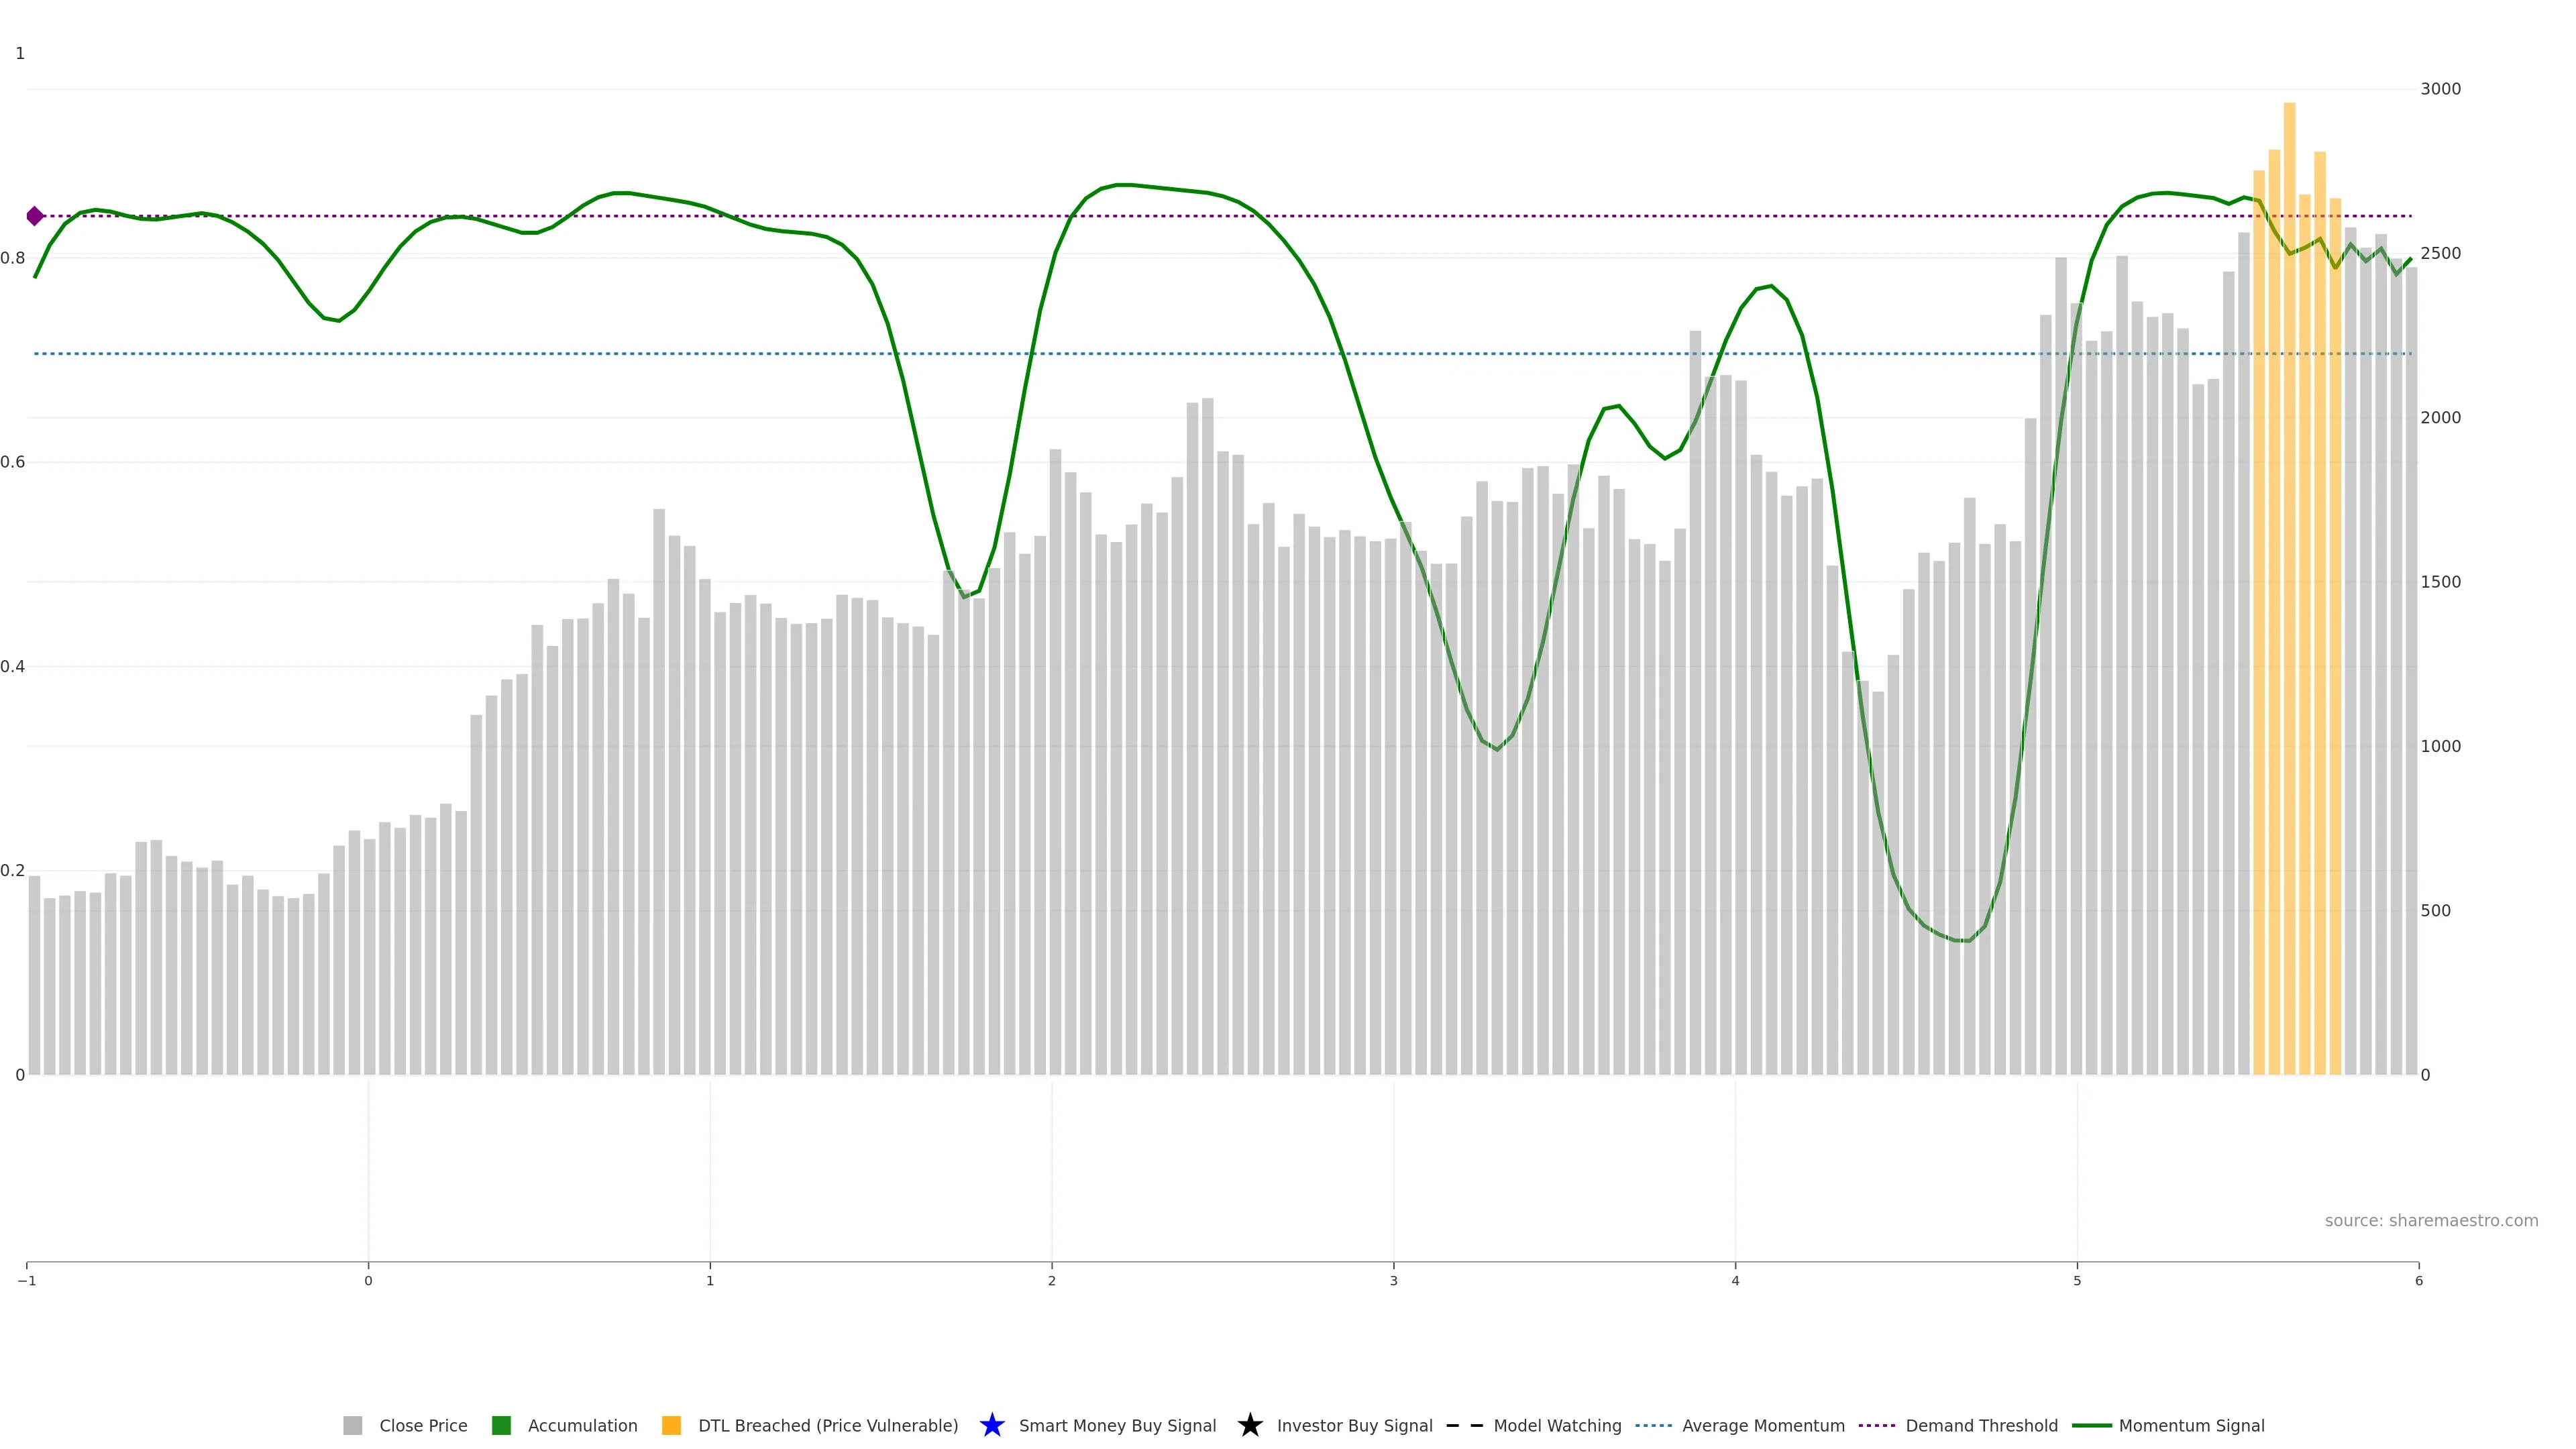Click the orange DTL Breached legend square
Screen dimensions: 2576x1449
coord(672,1425)
